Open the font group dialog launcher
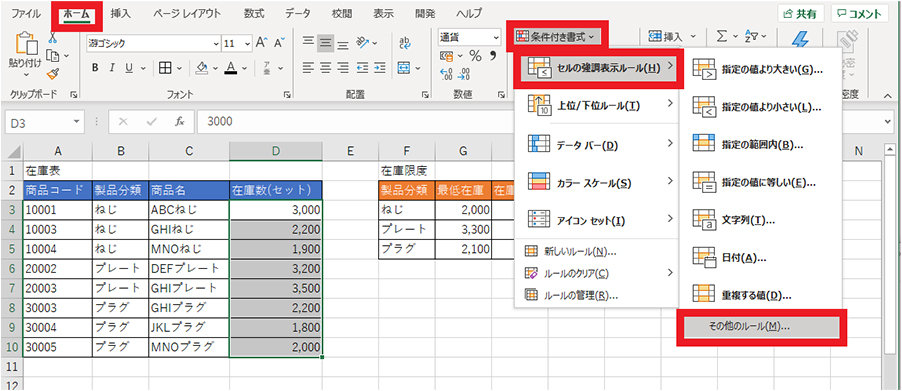The width and height of the screenshot is (902, 391). coord(286,94)
